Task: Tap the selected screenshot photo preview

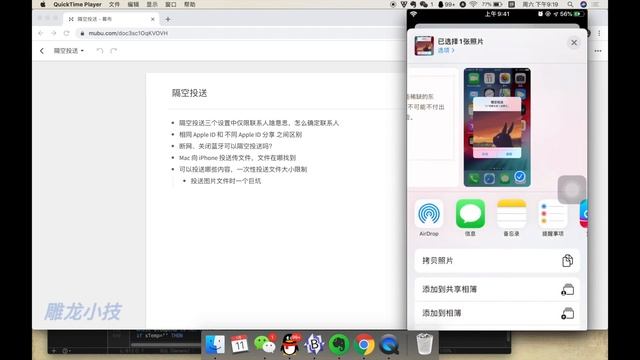Action: 497,127
